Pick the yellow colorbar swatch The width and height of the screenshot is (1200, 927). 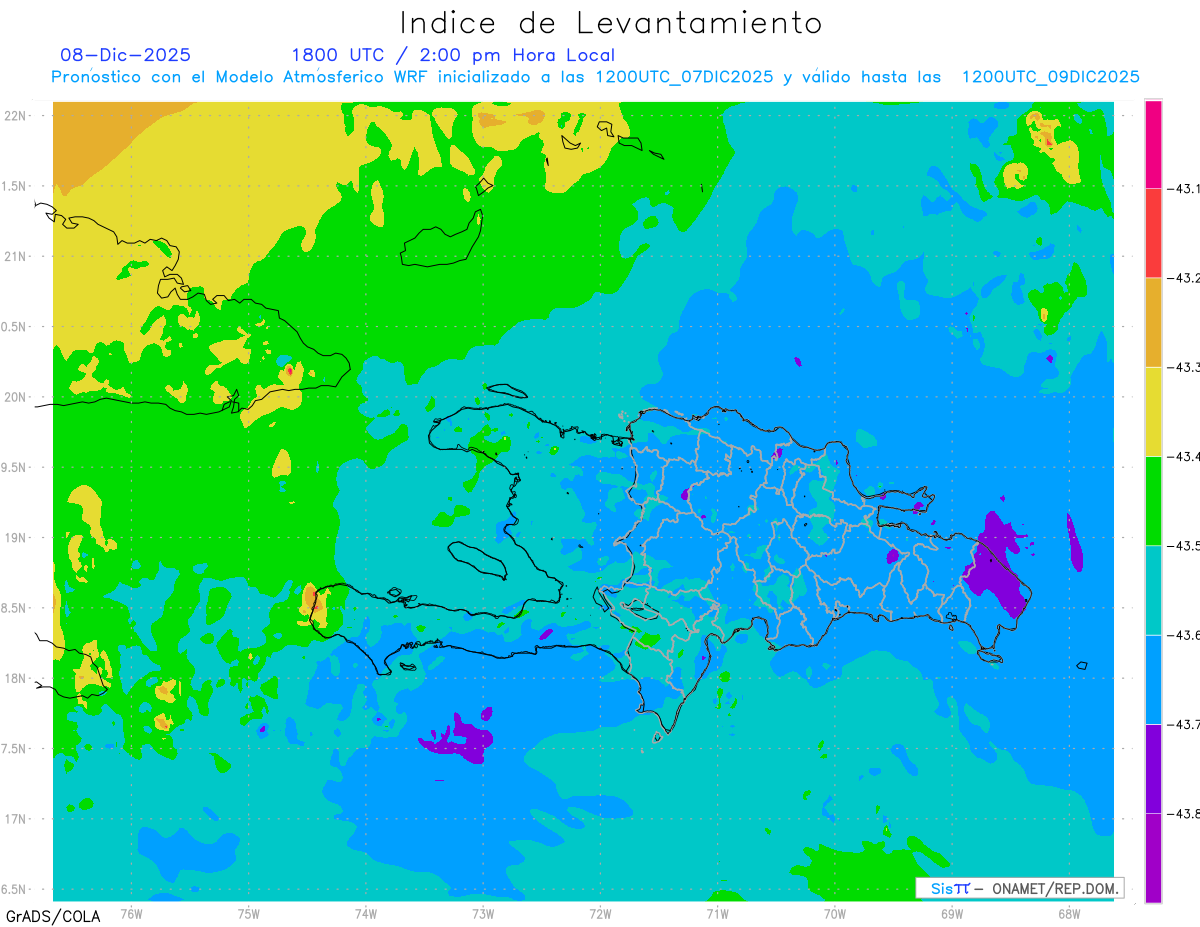point(1153,411)
